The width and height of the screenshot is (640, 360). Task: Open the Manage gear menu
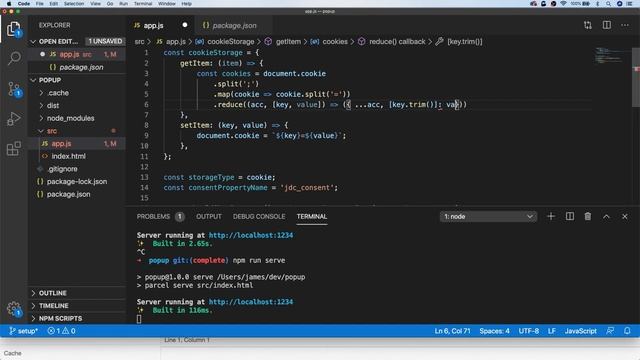[14, 309]
